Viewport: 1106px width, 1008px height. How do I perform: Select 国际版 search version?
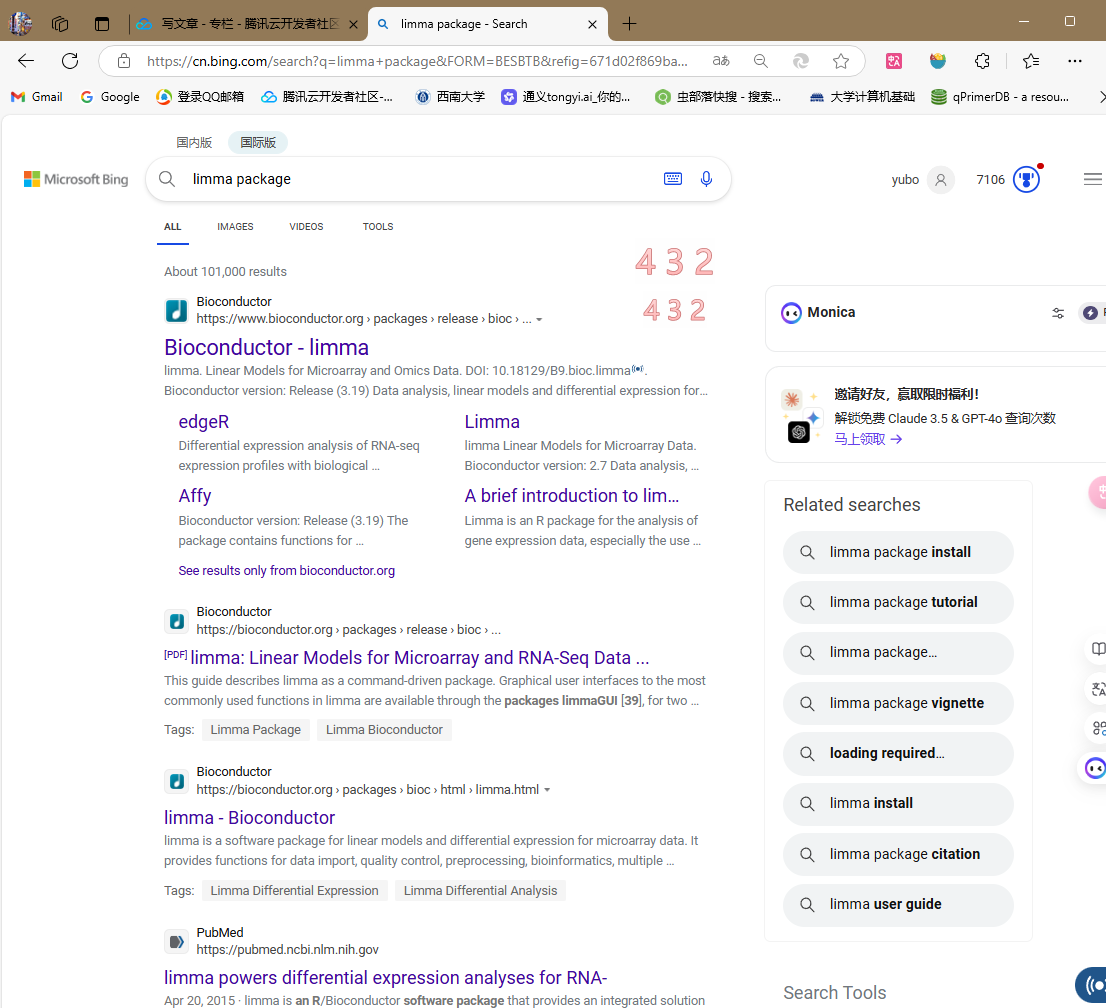point(258,142)
